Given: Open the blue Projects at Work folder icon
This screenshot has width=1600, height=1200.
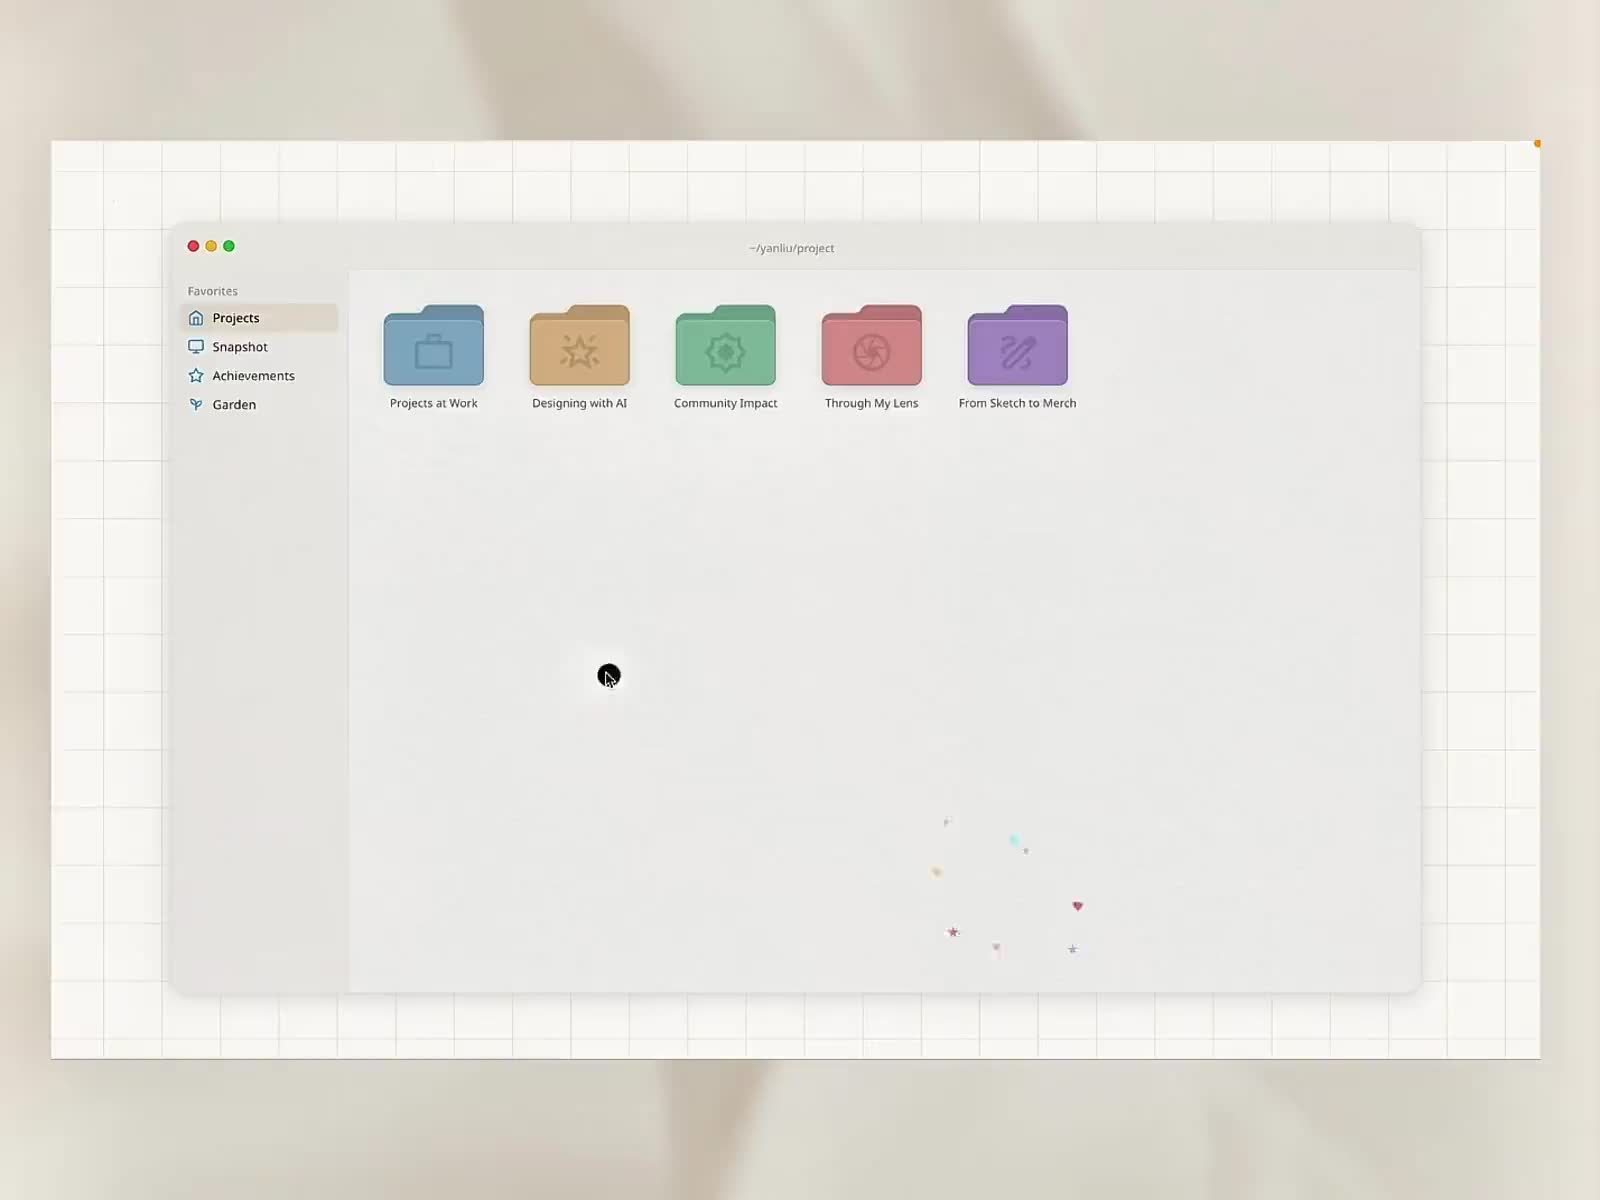Looking at the screenshot, I should point(433,346).
